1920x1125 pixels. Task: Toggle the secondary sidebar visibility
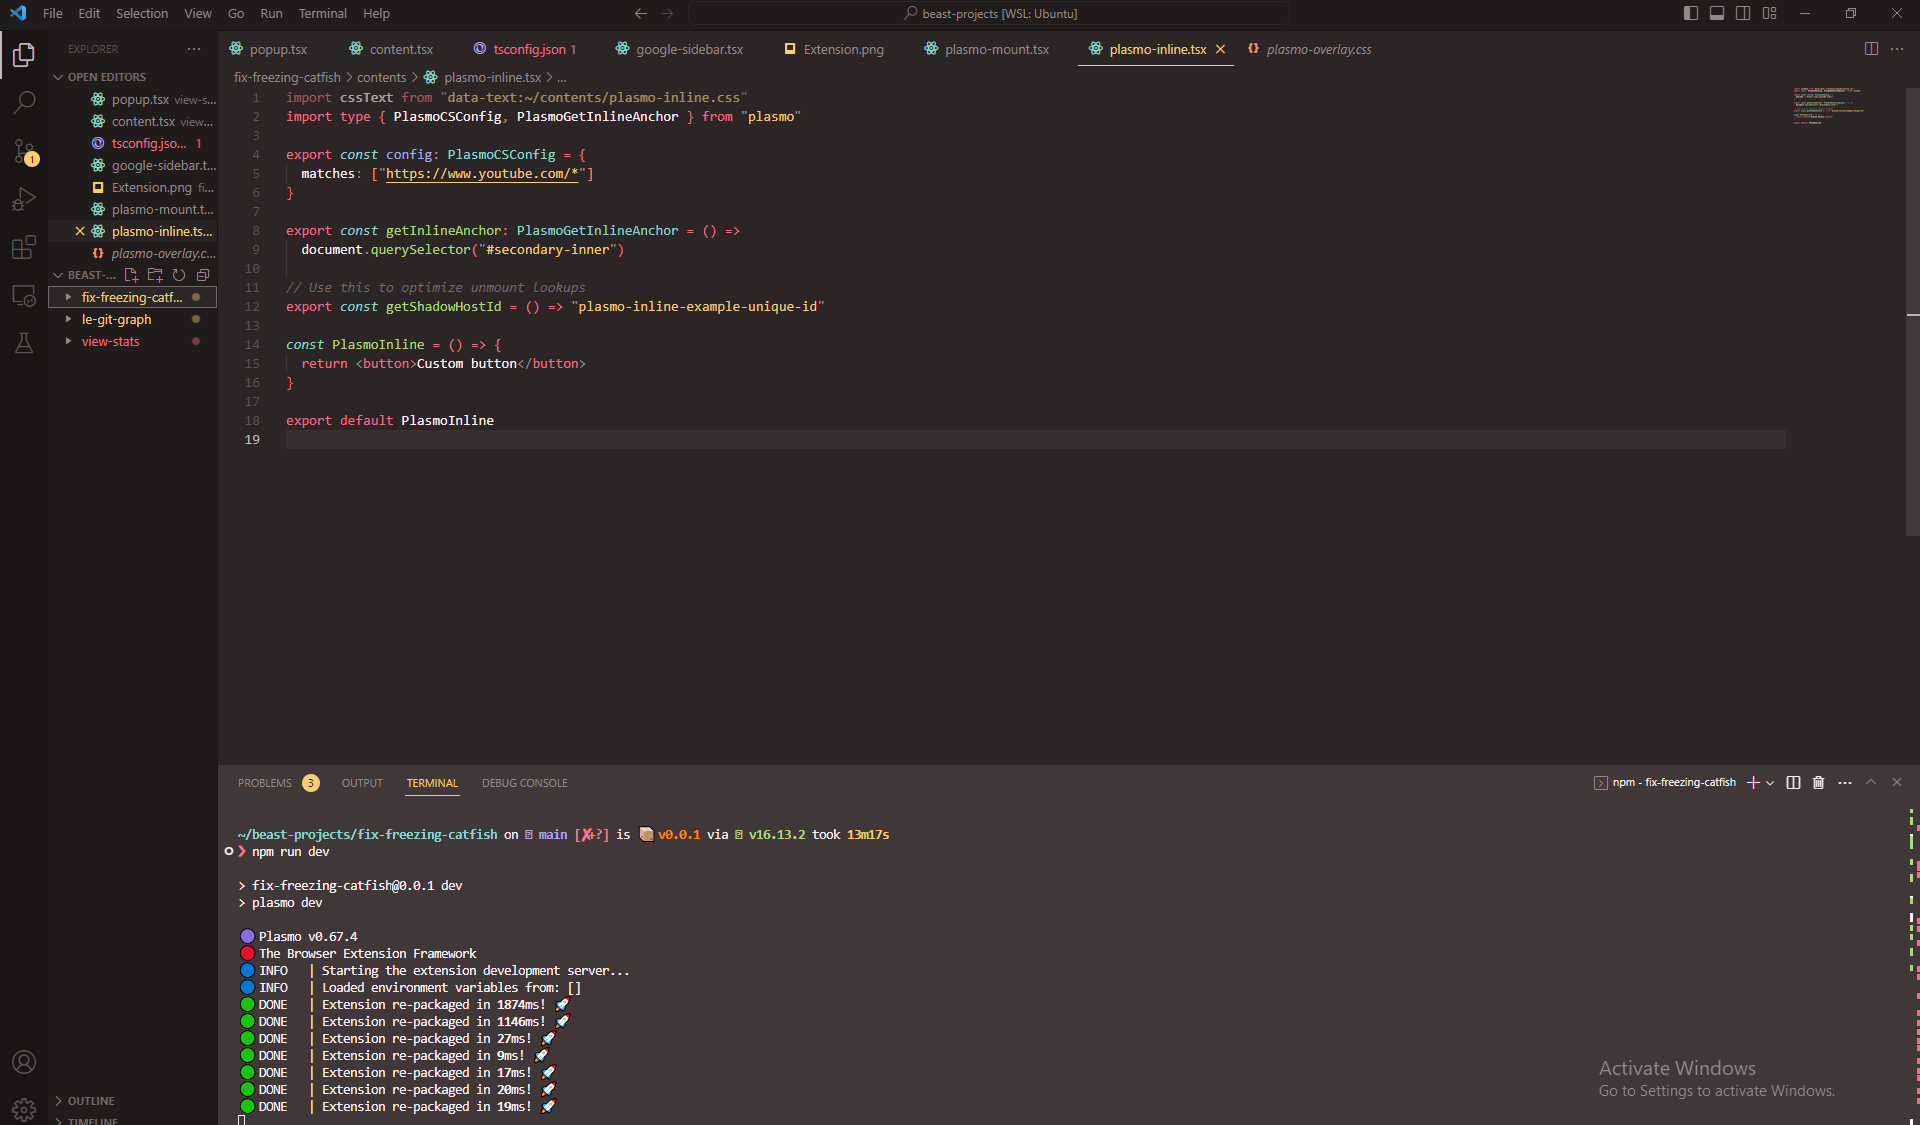(x=1743, y=13)
